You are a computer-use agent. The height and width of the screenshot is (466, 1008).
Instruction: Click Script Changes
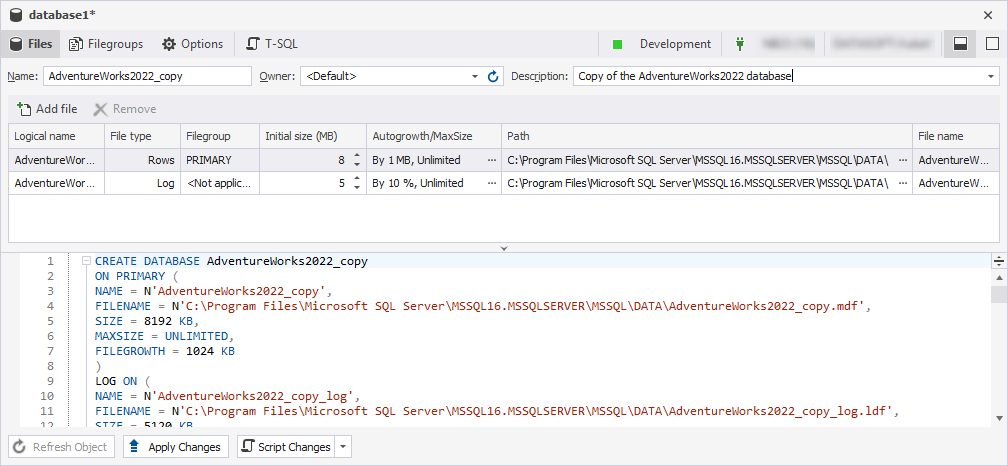286,447
